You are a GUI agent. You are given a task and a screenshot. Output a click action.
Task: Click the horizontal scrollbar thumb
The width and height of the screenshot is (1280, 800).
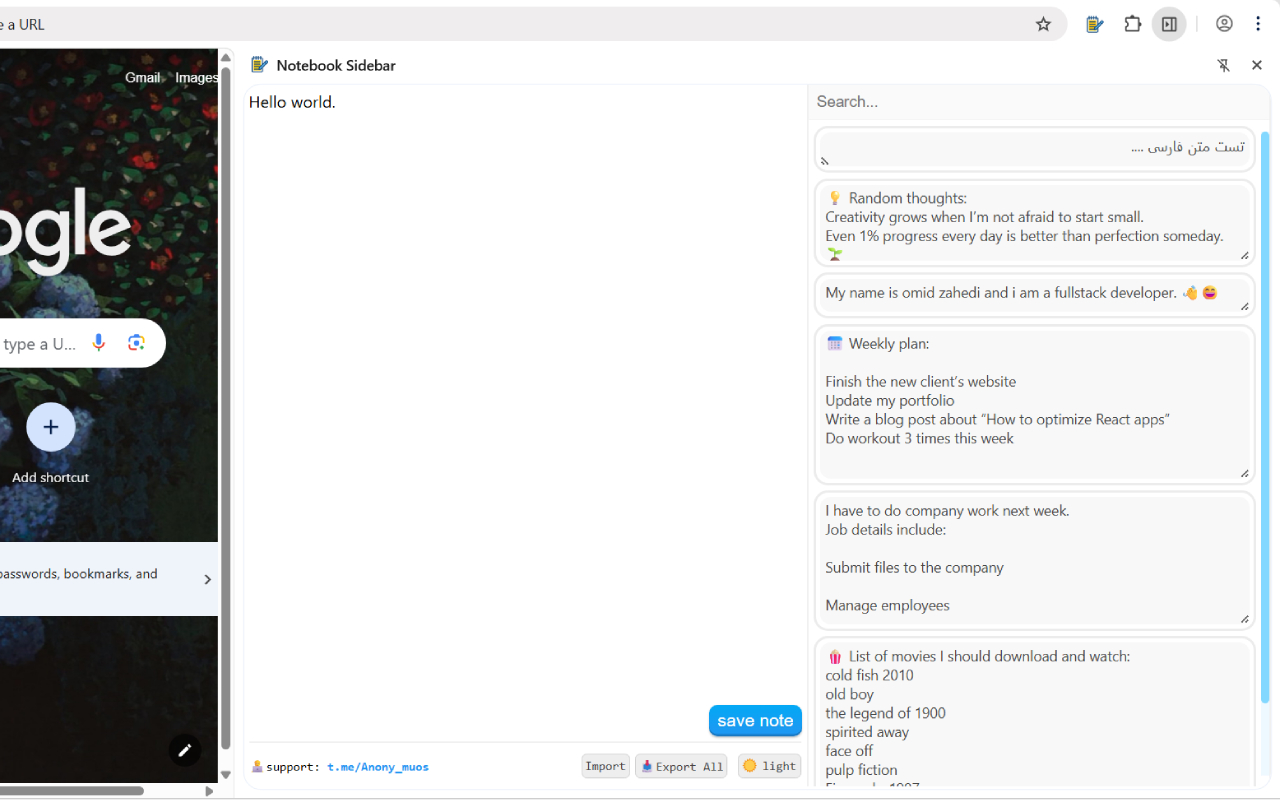coord(72,791)
